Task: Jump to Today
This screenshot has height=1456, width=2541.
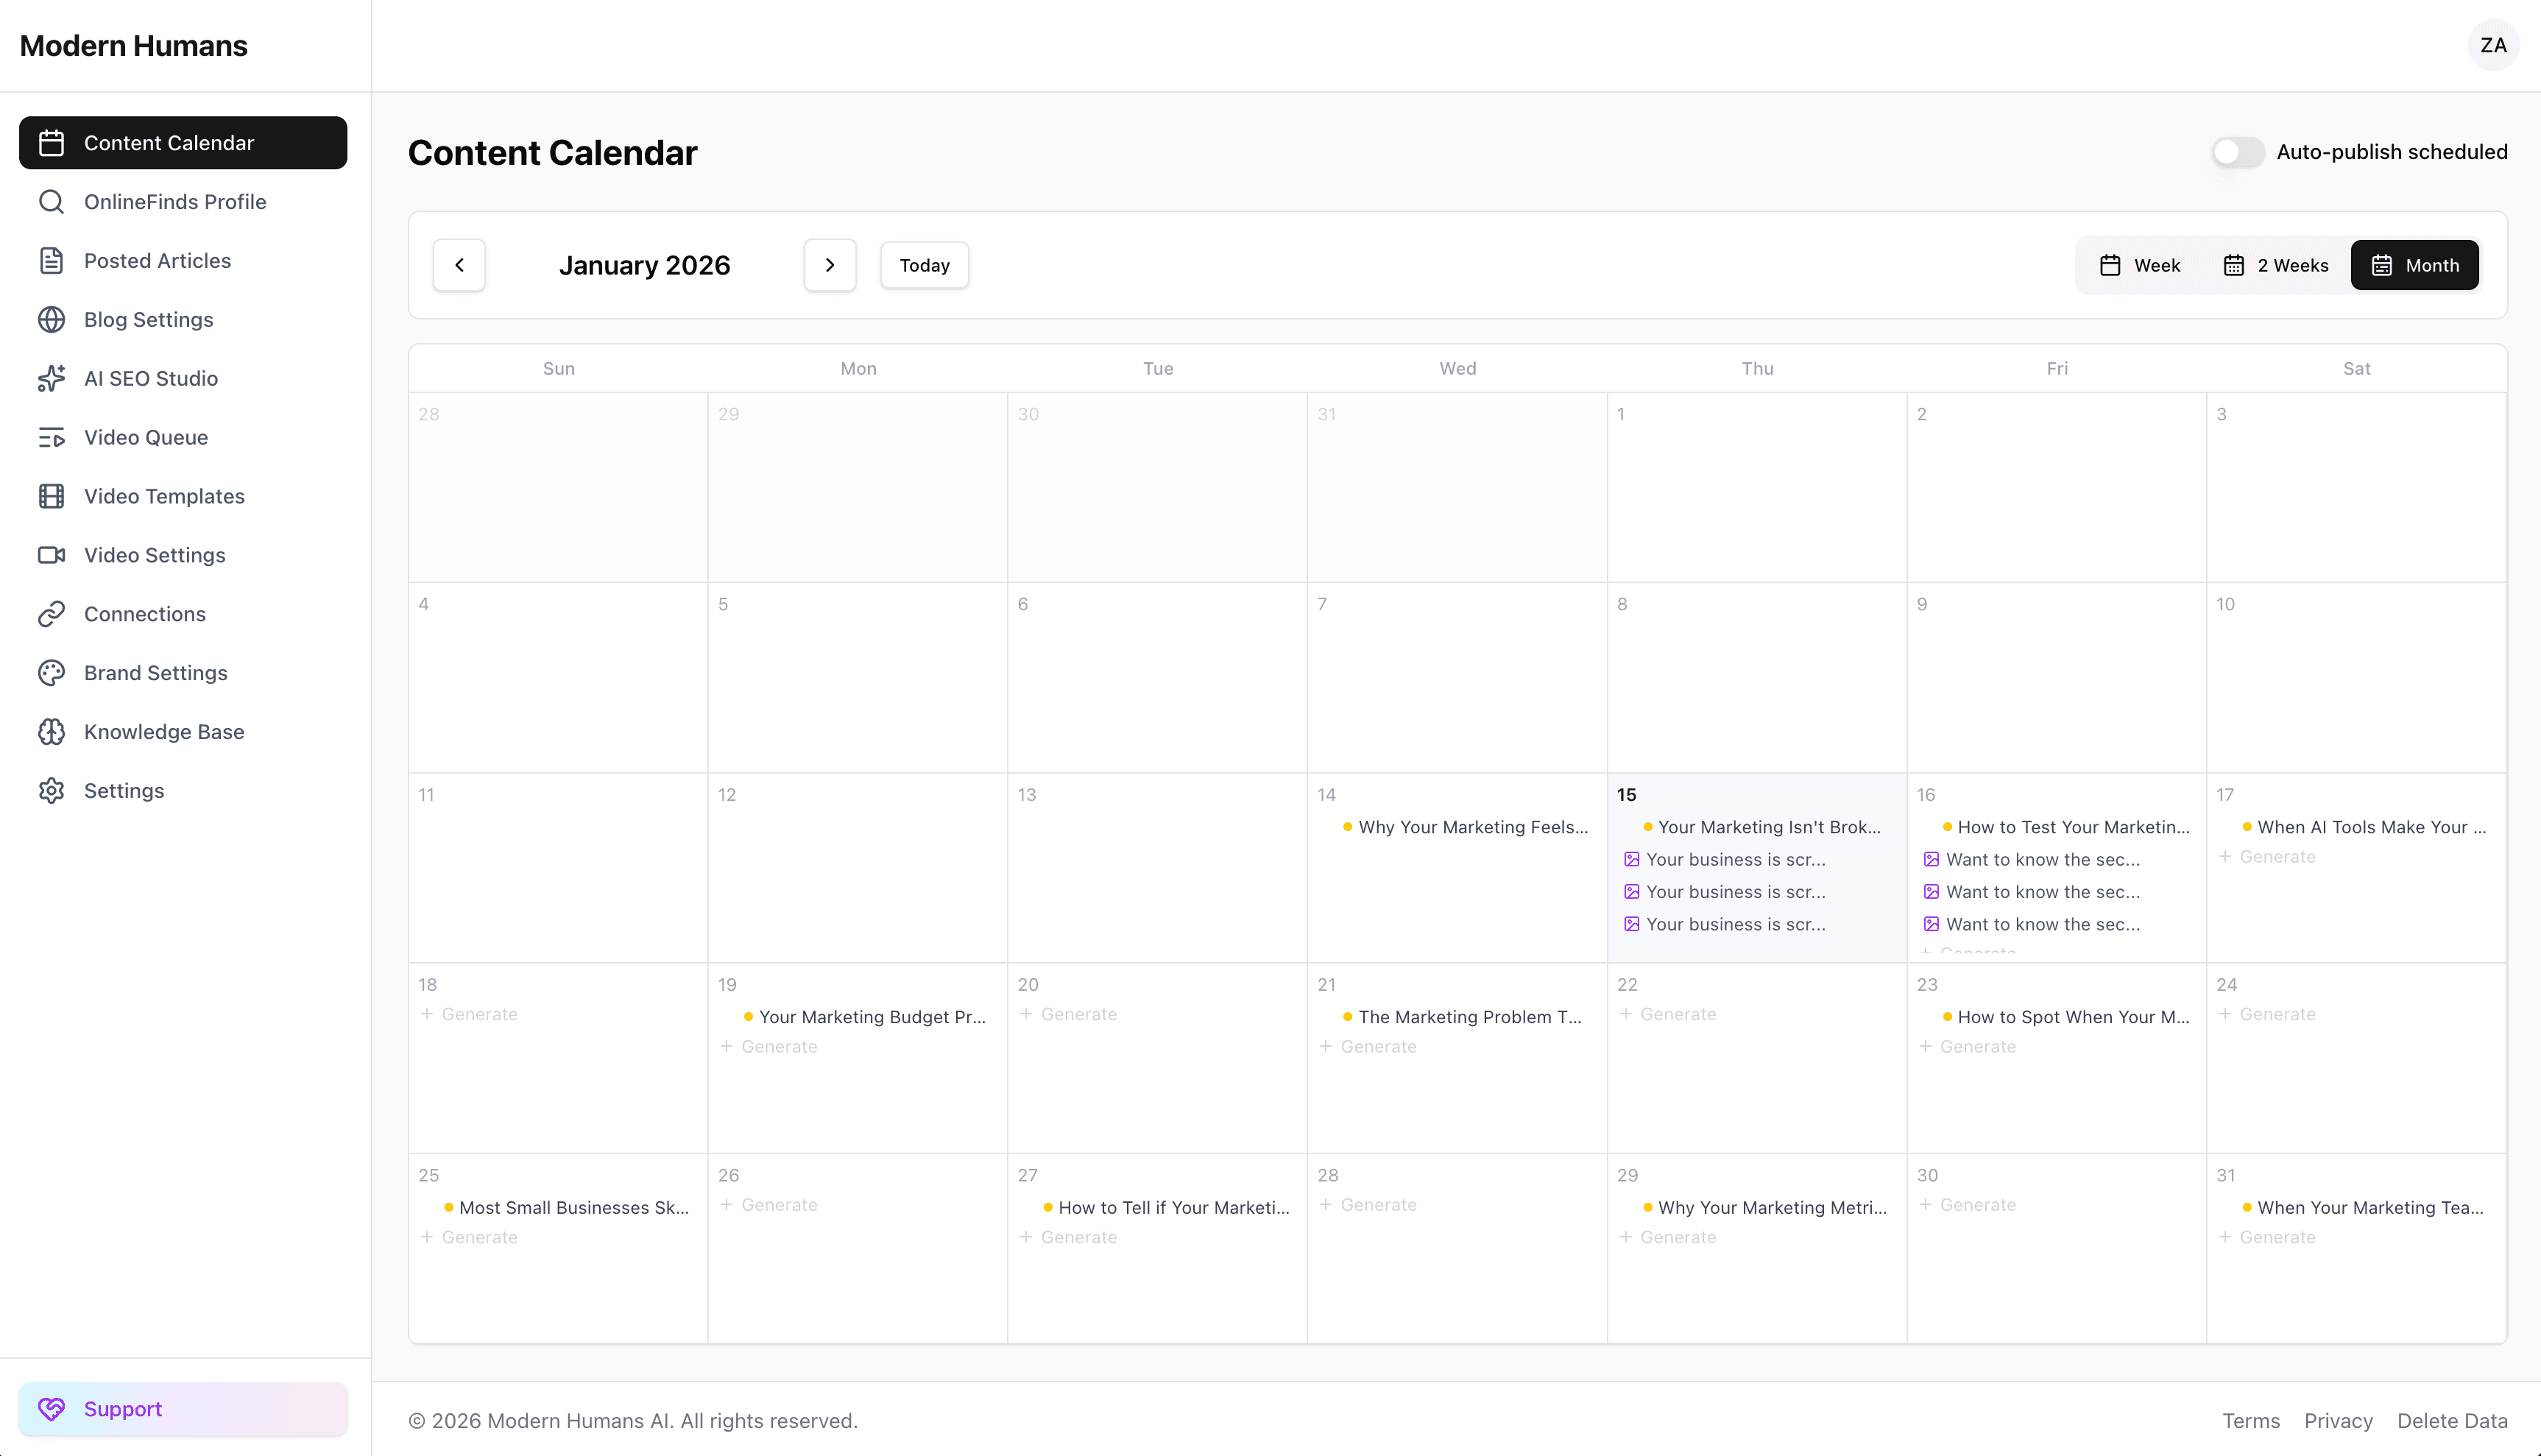Action: click(x=923, y=264)
